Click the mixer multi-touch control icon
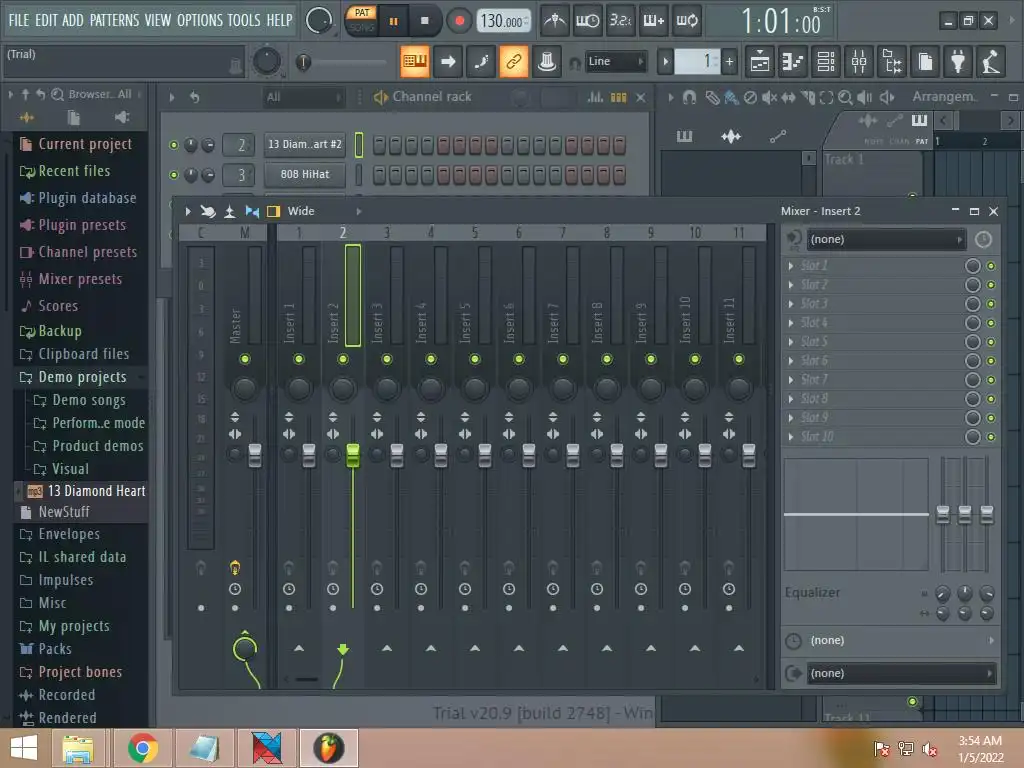Viewport: 1024px width, 768px height. [x=208, y=211]
